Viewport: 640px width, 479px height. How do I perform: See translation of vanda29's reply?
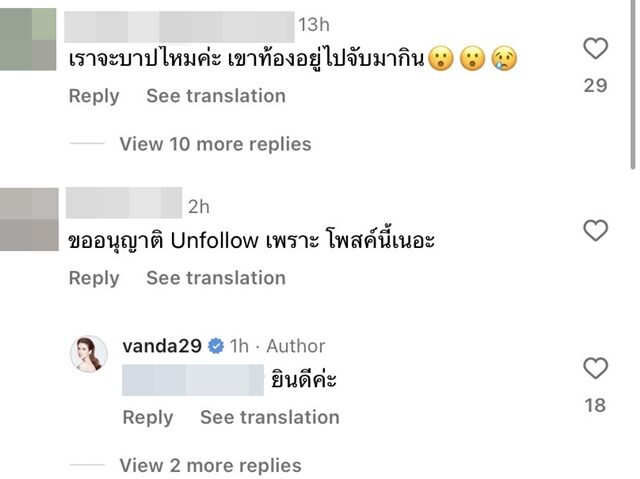(x=270, y=417)
